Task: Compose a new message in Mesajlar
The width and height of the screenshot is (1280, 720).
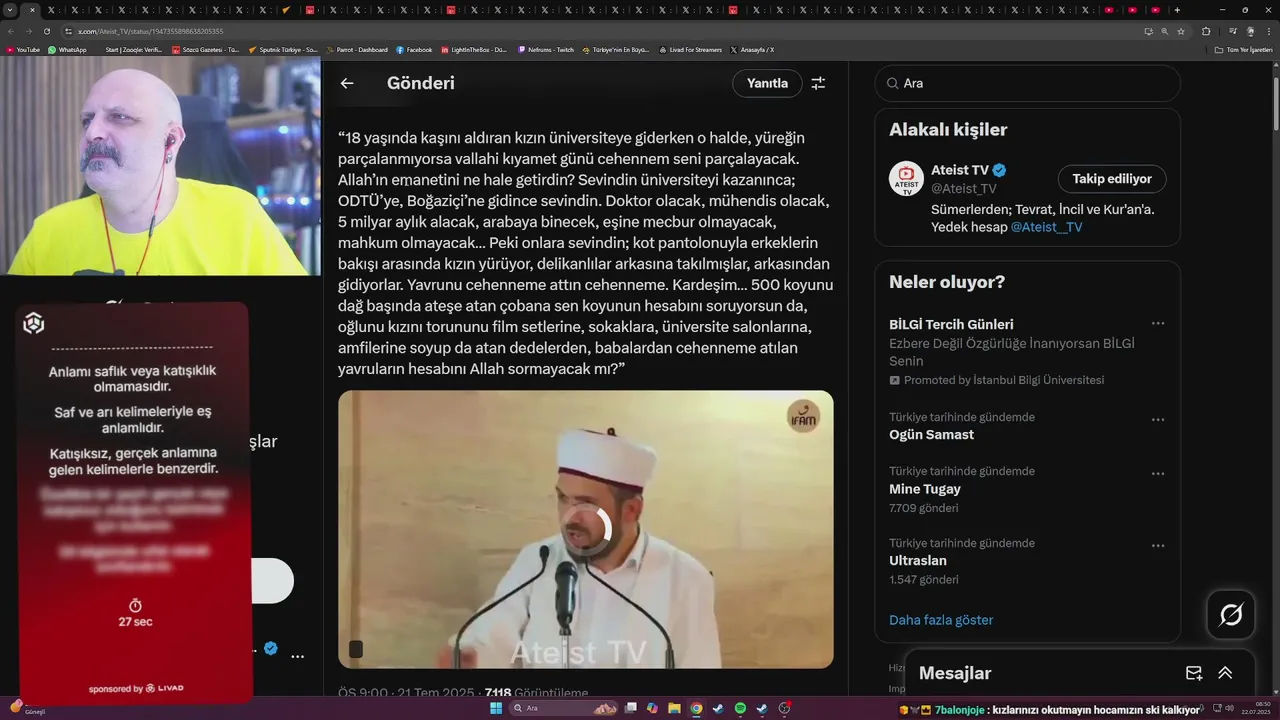Action: pyautogui.click(x=1194, y=673)
